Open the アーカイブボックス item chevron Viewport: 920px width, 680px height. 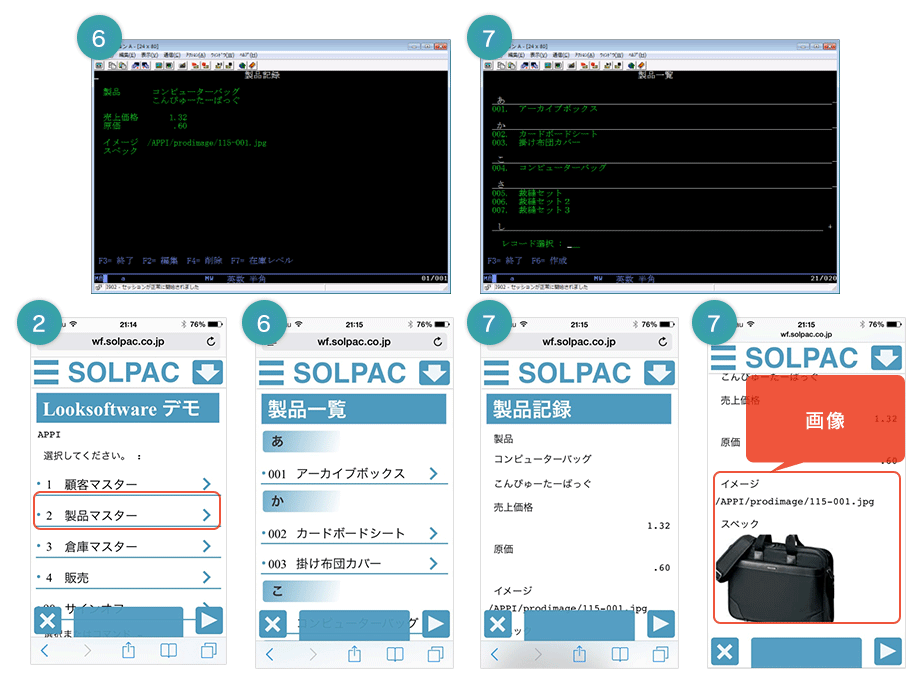click(433, 473)
